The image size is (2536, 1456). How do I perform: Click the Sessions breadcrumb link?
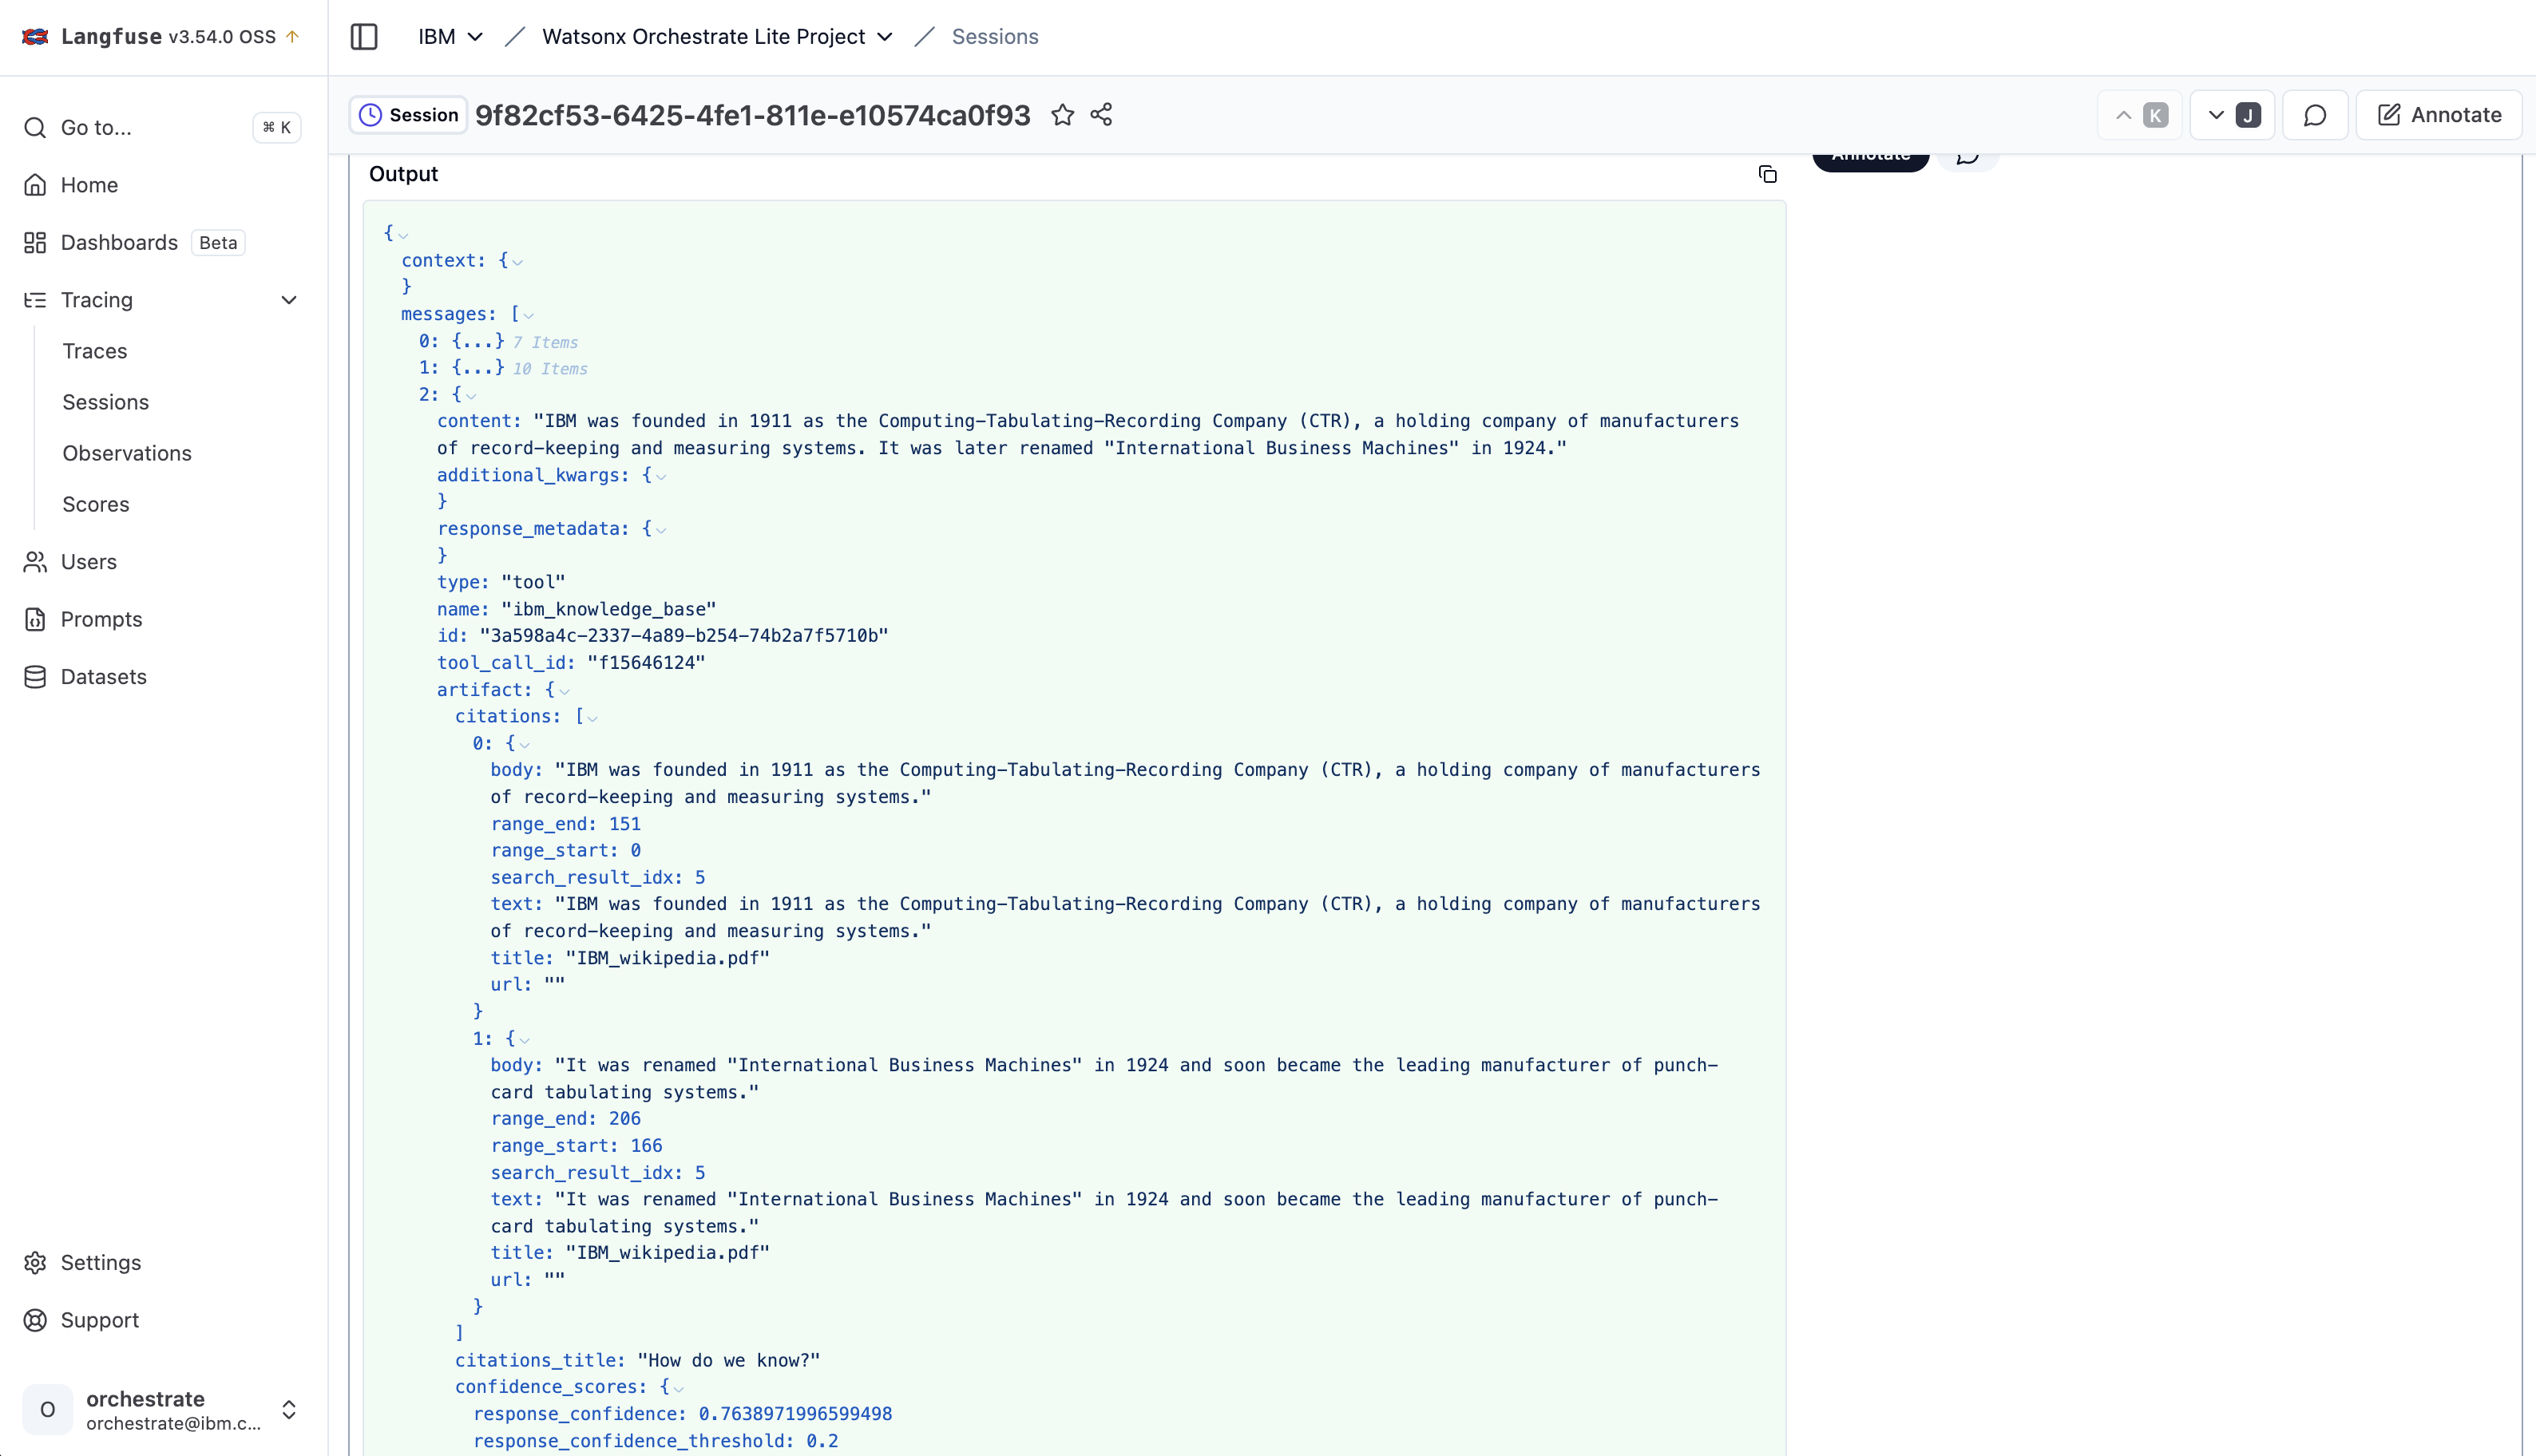pyautogui.click(x=994, y=37)
